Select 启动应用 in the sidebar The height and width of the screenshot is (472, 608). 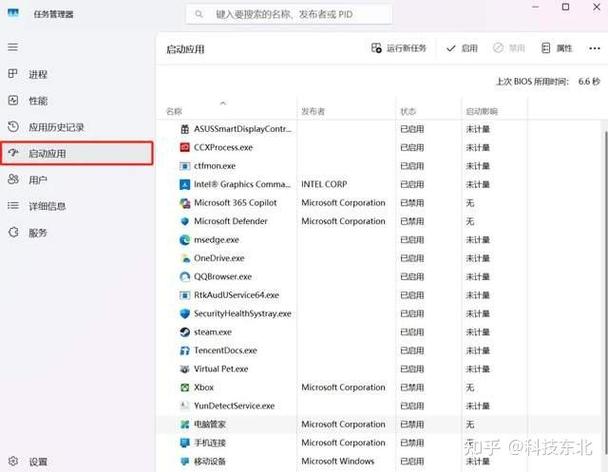77,154
